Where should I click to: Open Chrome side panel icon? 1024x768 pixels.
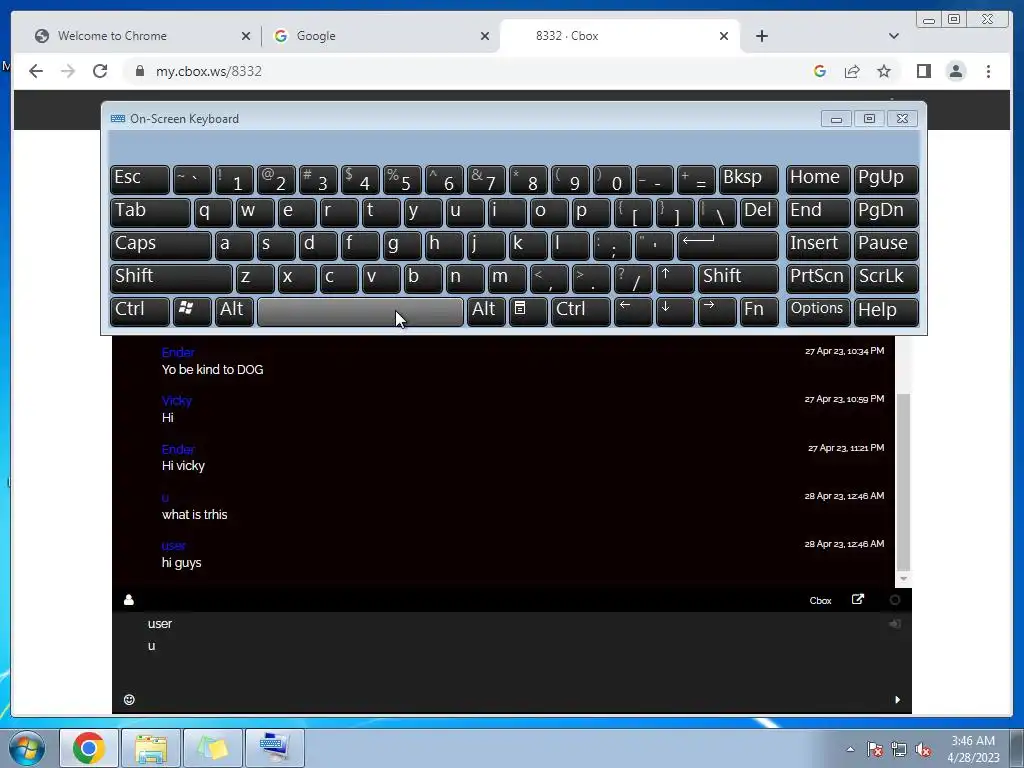click(x=923, y=71)
